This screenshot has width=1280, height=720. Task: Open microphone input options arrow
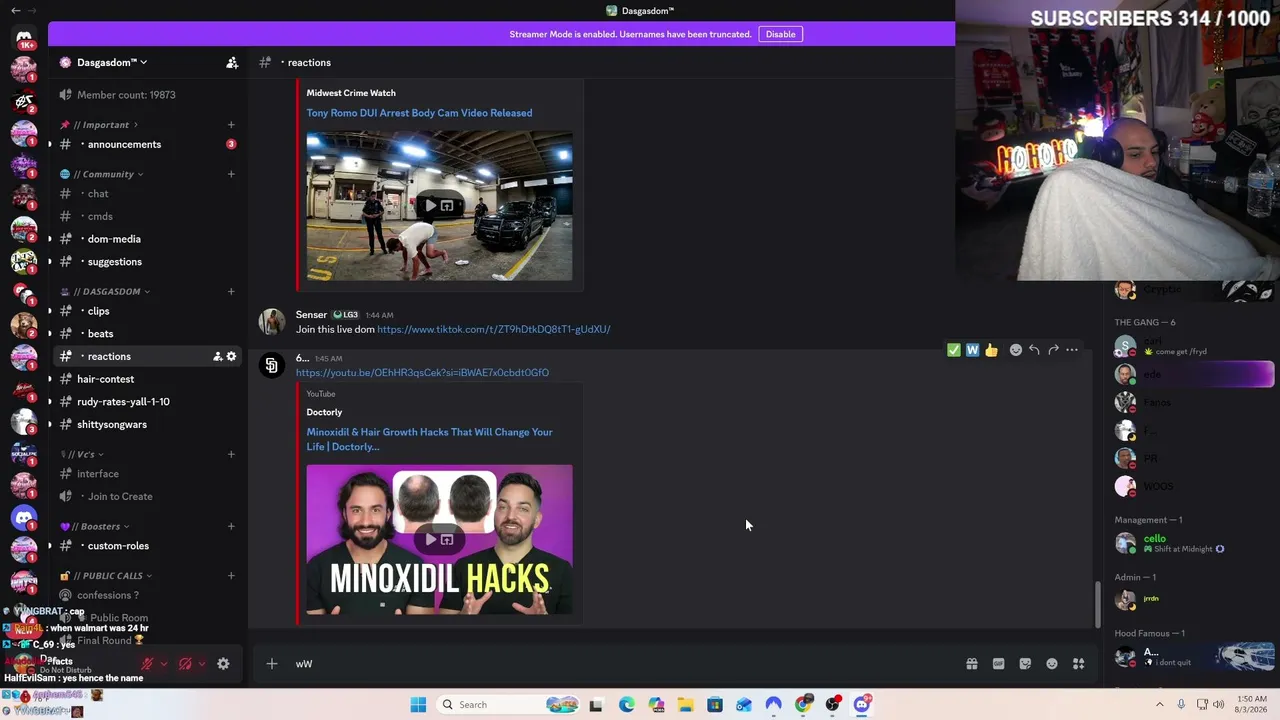[164, 663]
